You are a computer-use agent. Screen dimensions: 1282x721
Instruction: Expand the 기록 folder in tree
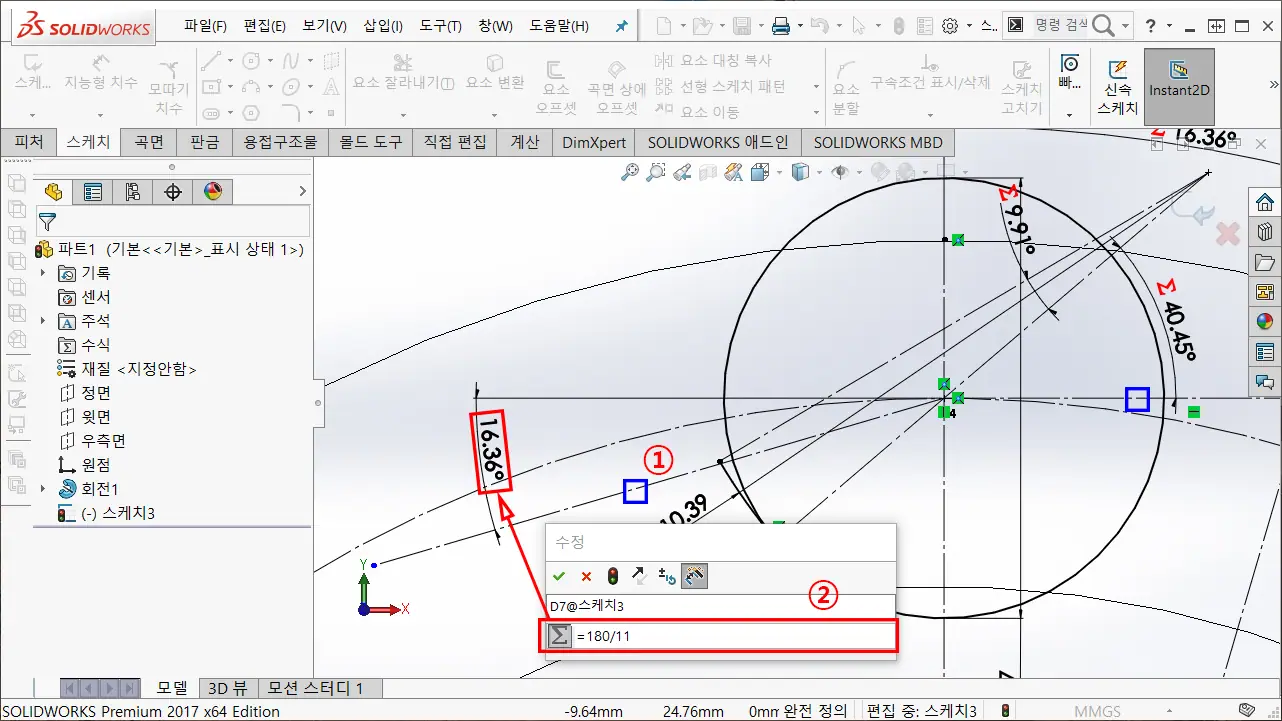coord(43,273)
